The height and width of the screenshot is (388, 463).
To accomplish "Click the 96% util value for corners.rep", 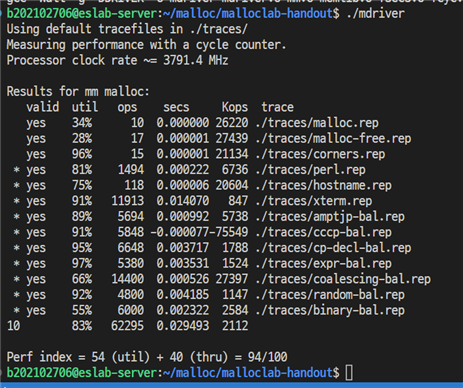I will pyautogui.click(x=82, y=154).
